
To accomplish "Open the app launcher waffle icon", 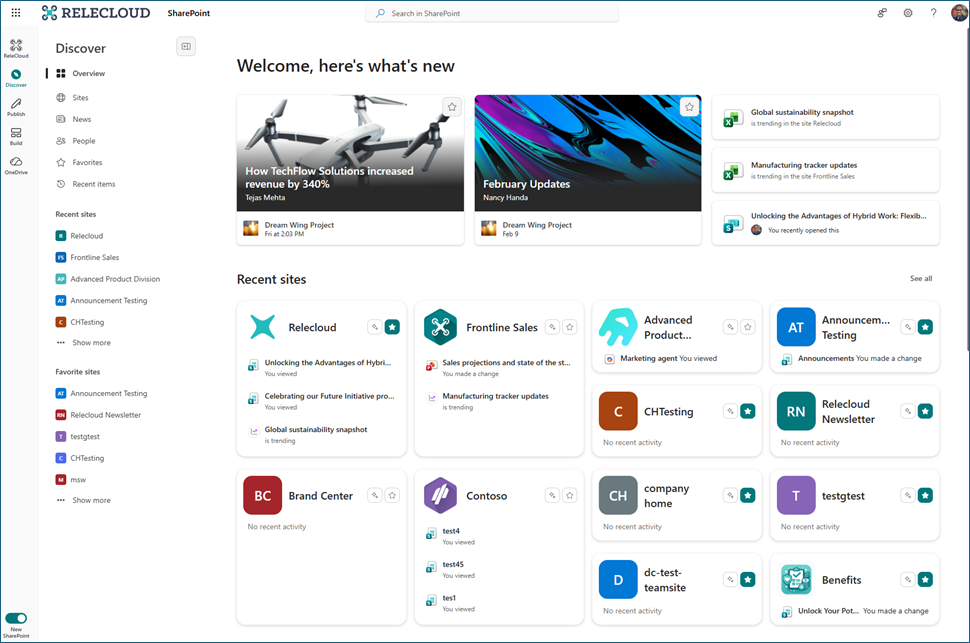I will (16, 13).
